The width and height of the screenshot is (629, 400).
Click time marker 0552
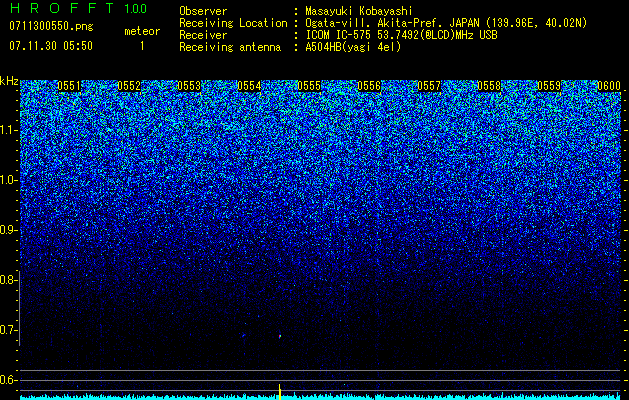pos(129,86)
